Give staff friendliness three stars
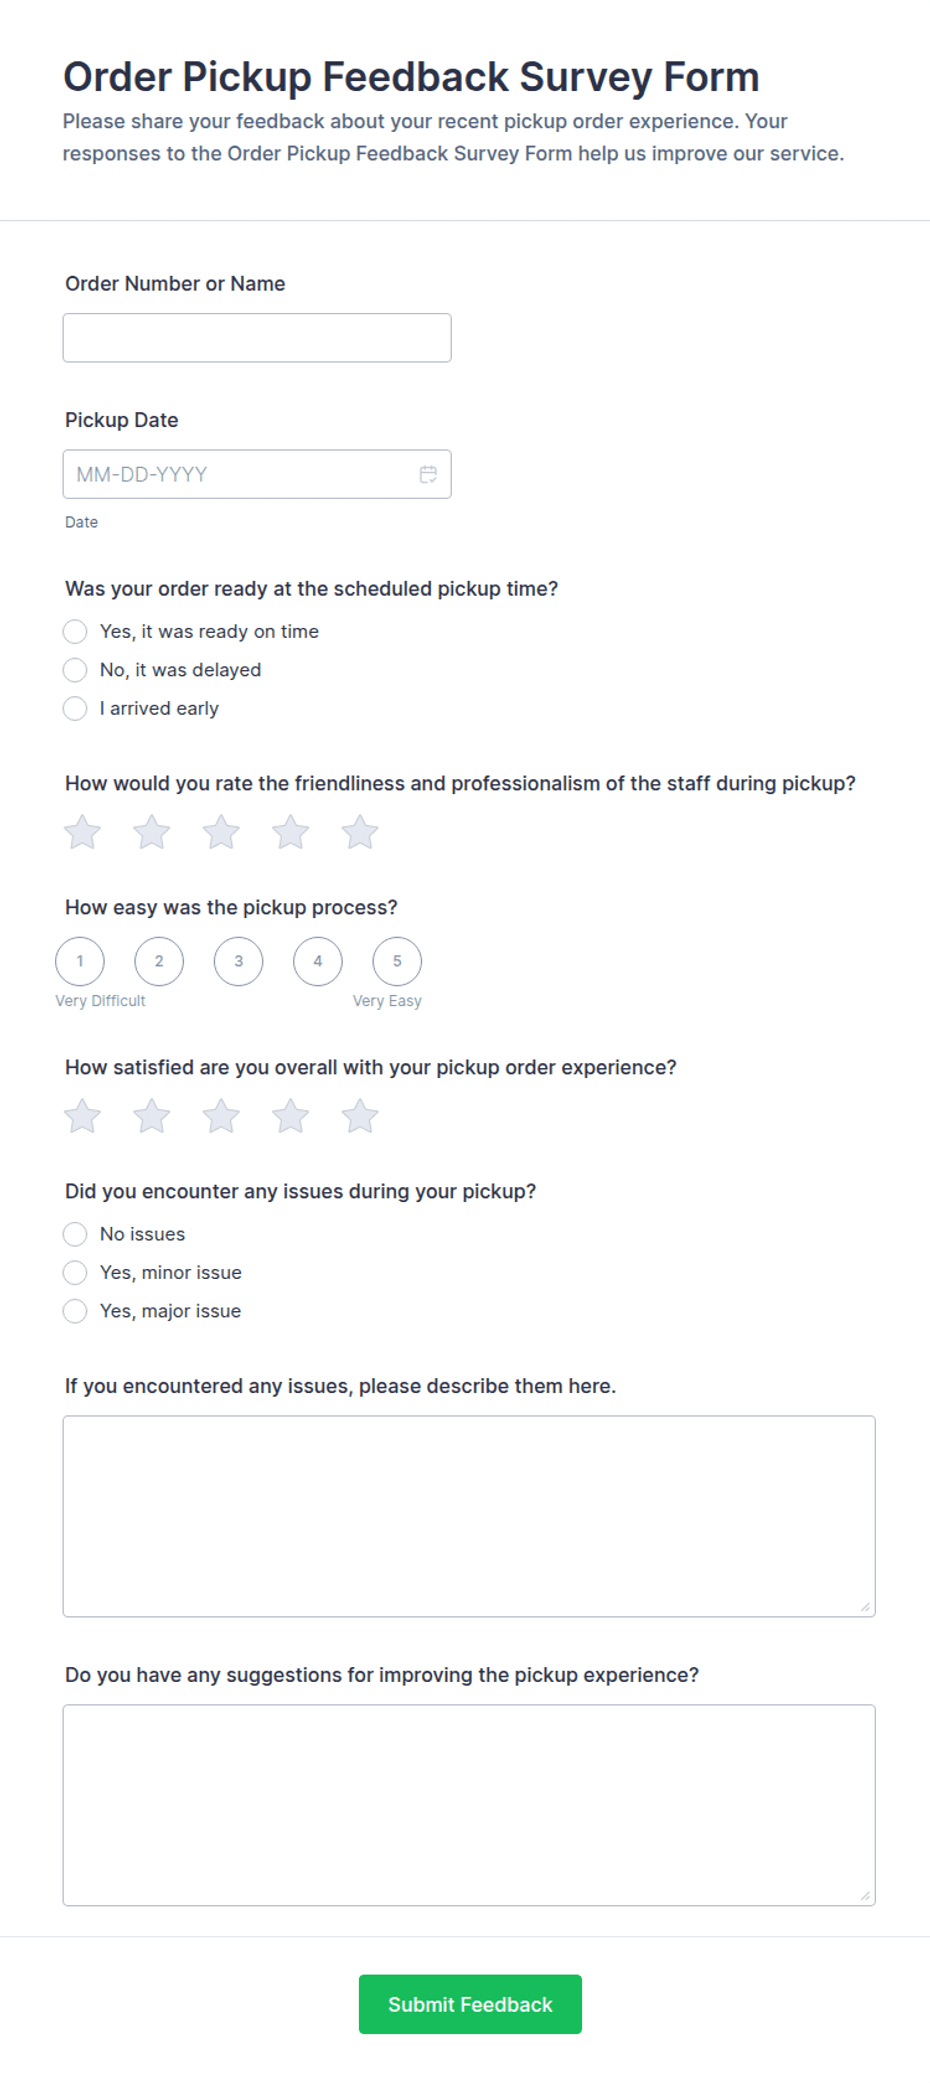 [x=221, y=832]
